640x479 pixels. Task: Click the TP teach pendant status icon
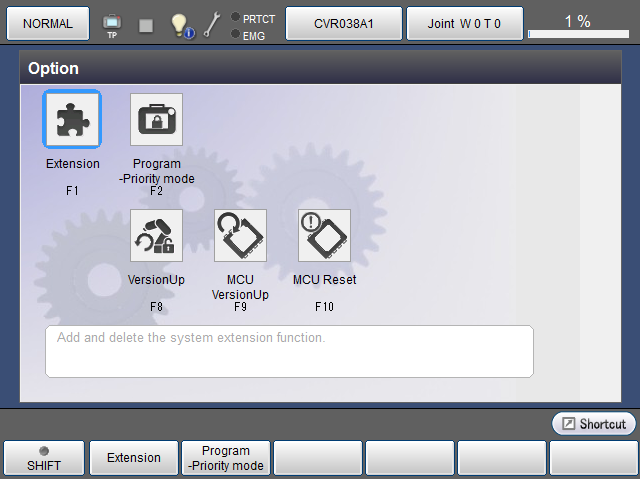(x=112, y=23)
